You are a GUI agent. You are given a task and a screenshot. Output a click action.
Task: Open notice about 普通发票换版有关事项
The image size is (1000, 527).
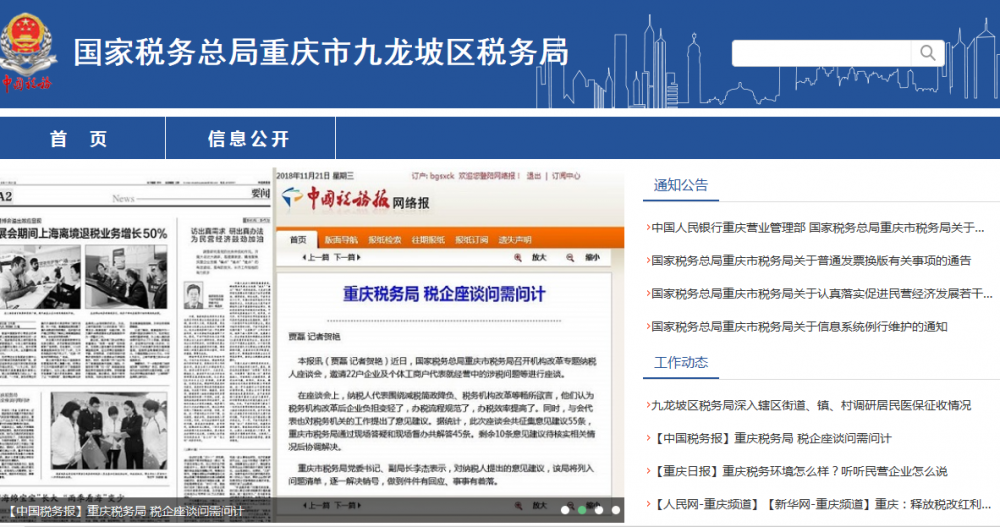click(x=811, y=260)
